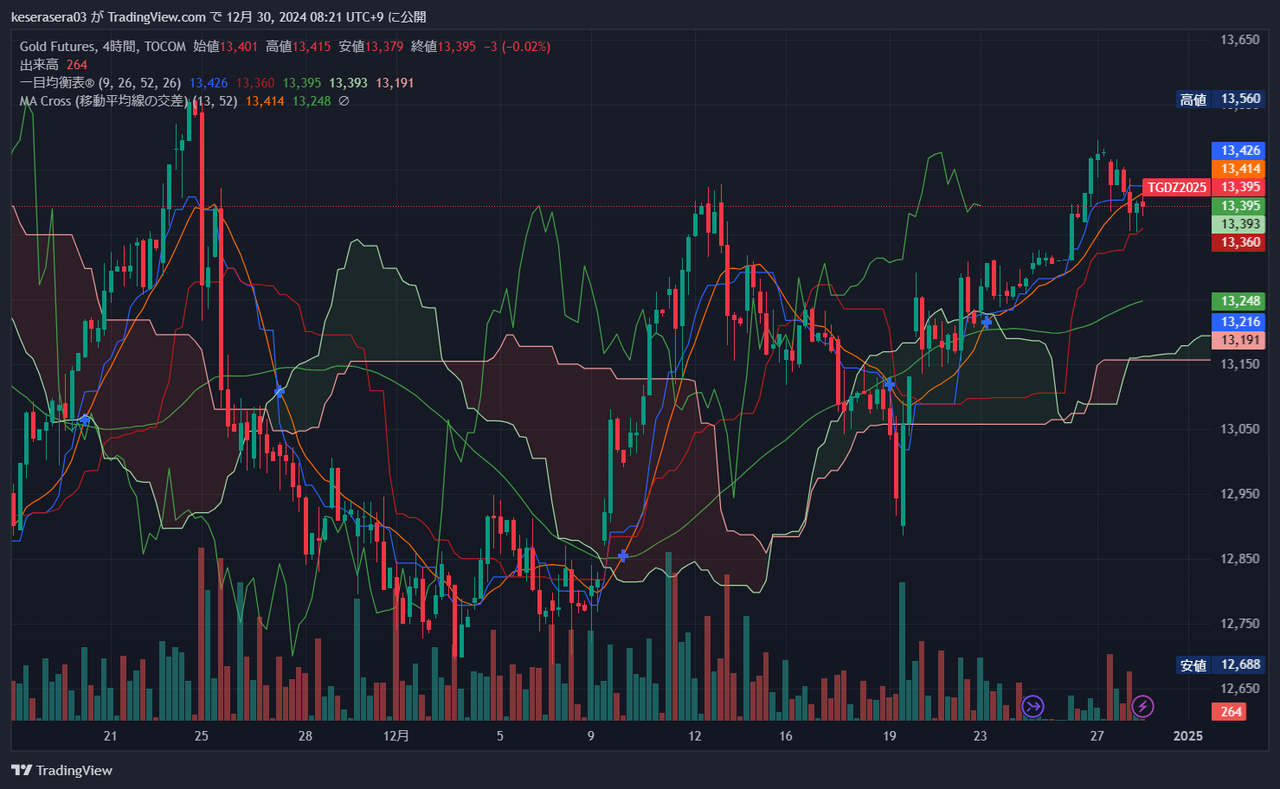Click the Gold Futures, 4時間, TOCOM title

pos(103,46)
